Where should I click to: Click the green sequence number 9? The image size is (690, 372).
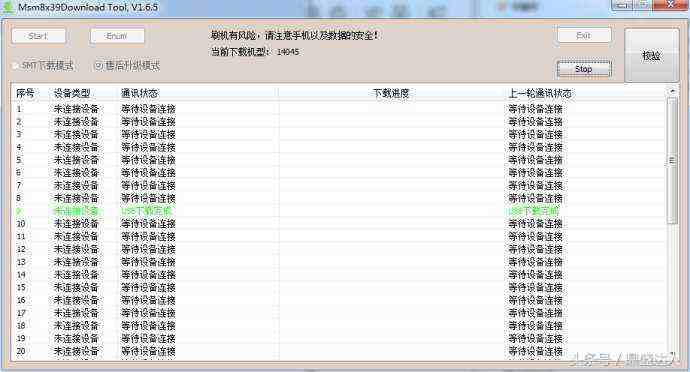(19, 211)
